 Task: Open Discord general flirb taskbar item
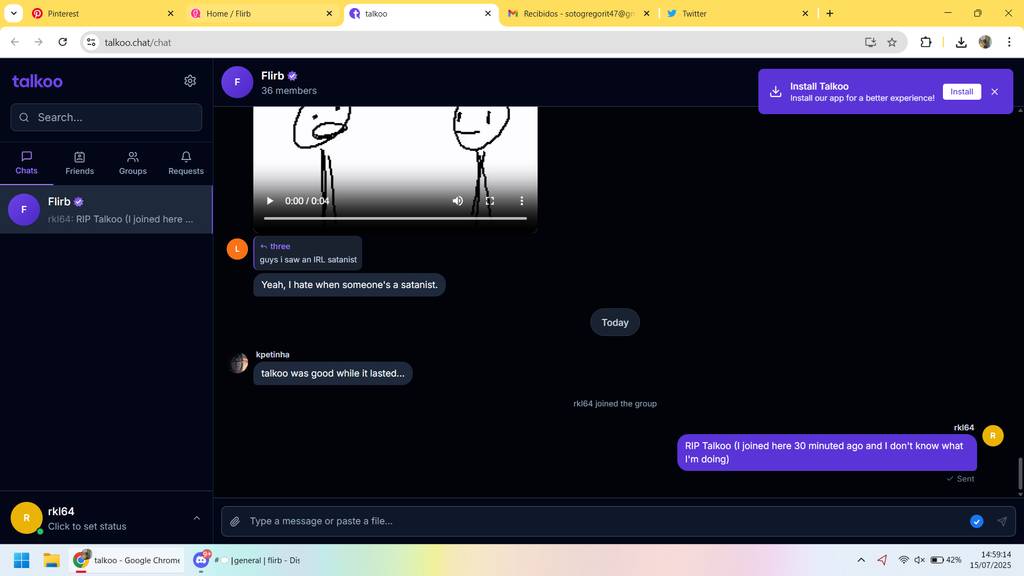coord(246,560)
